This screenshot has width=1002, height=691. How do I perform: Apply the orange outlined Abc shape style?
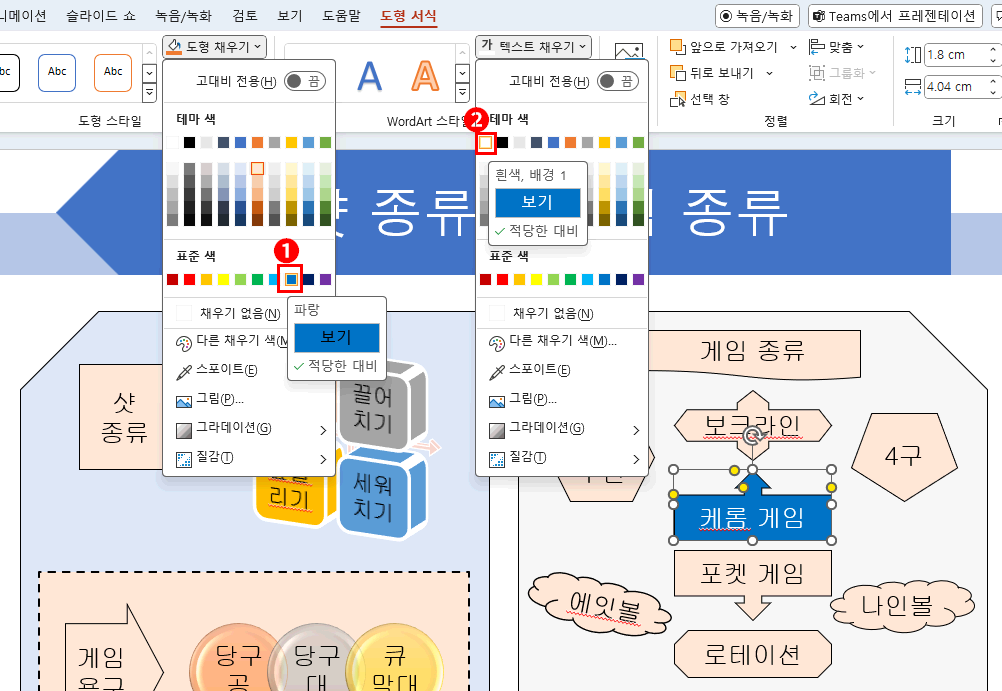[113, 72]
